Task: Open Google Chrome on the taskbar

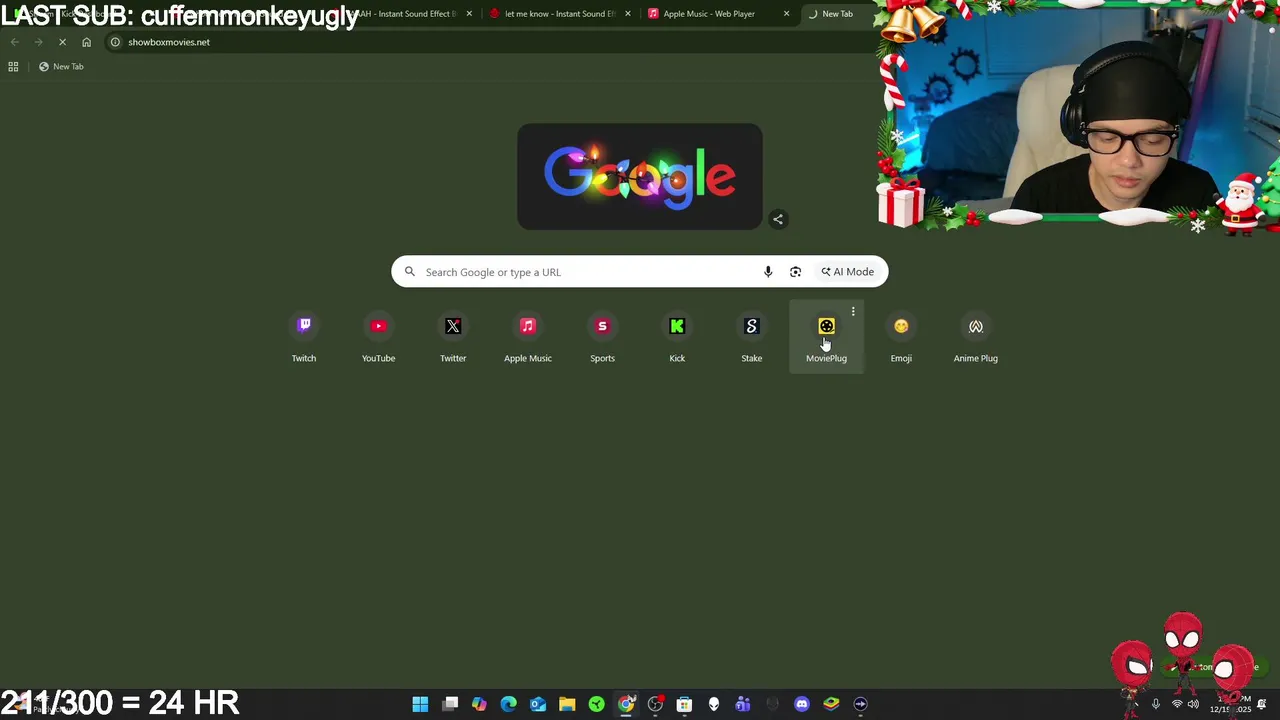Action: coord(626,704)
